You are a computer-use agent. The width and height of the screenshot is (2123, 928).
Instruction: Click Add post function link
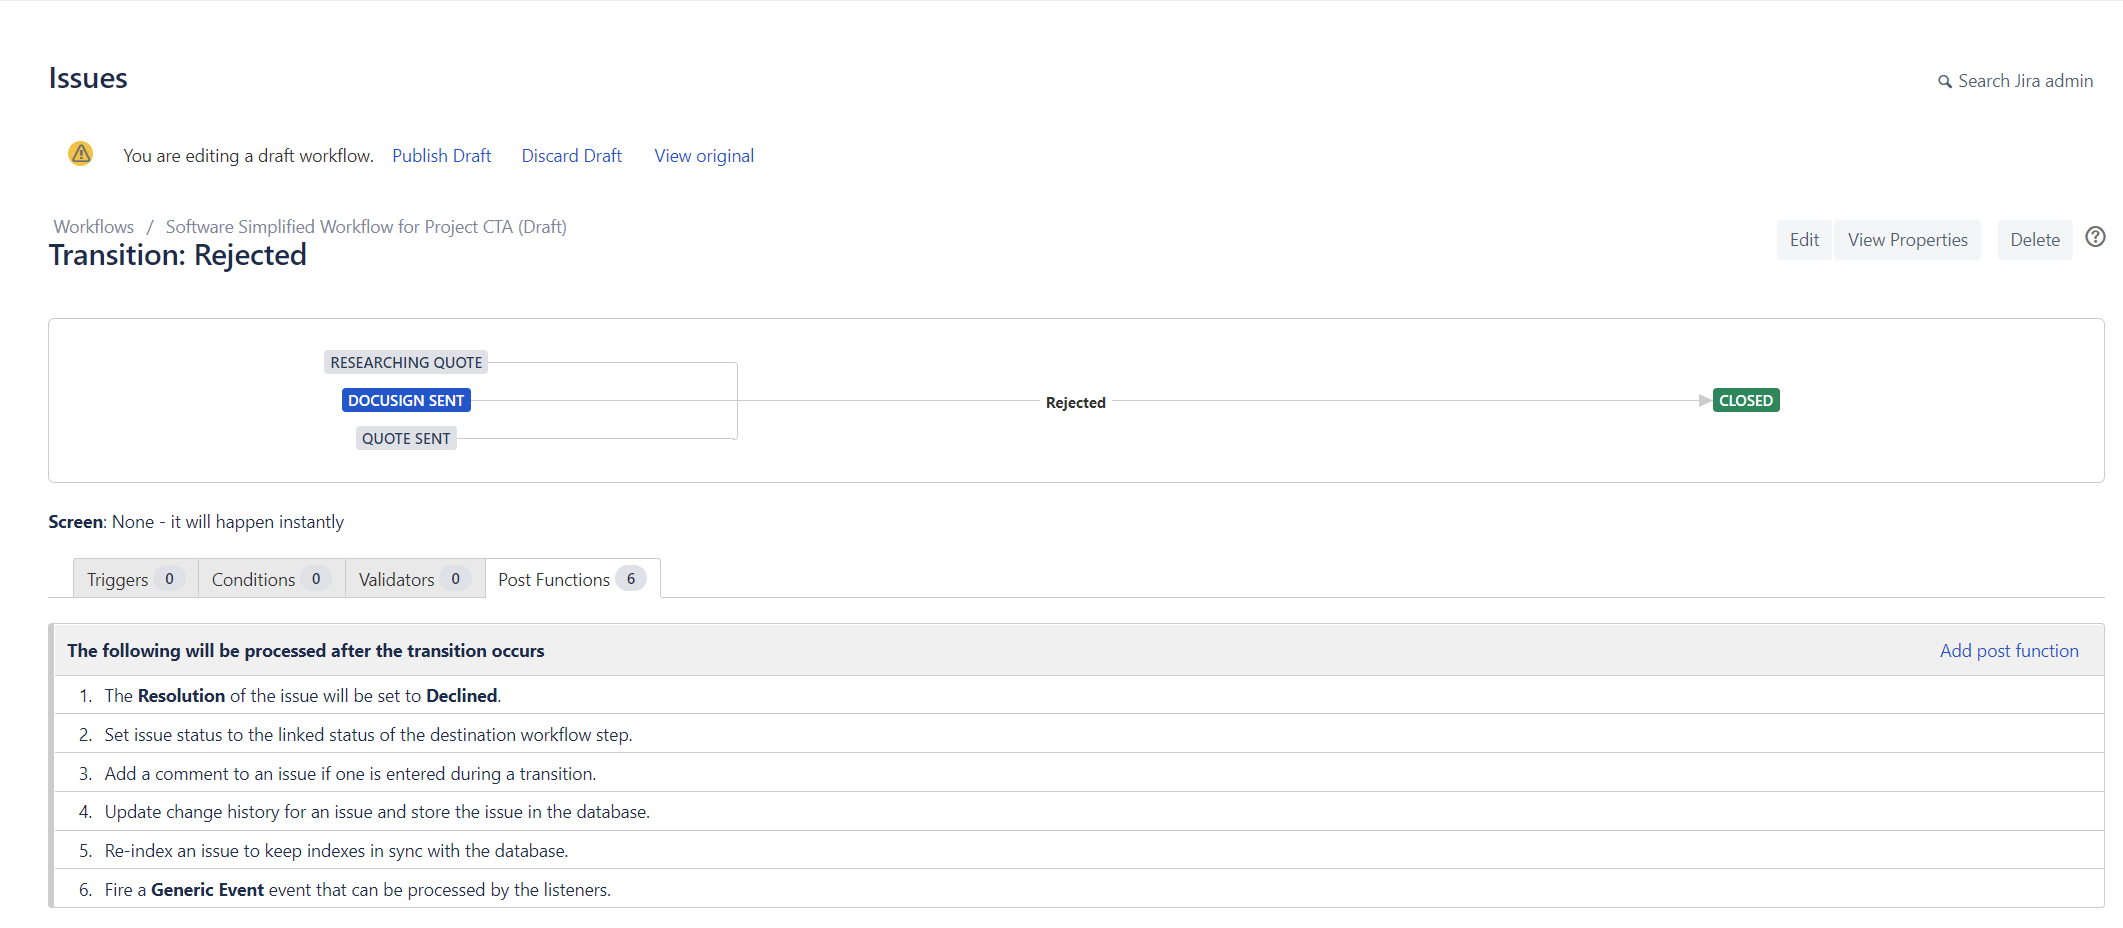click(2008, 651)
